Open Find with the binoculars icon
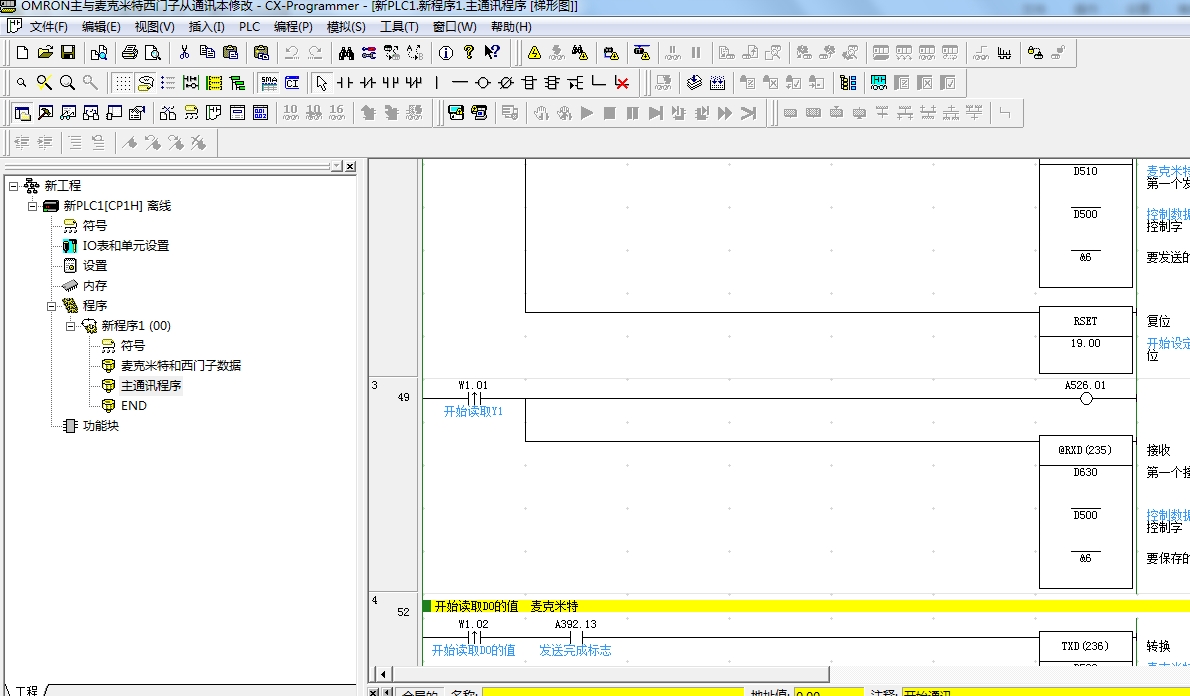Screen dimensions: 1190x696 [346, 52]
